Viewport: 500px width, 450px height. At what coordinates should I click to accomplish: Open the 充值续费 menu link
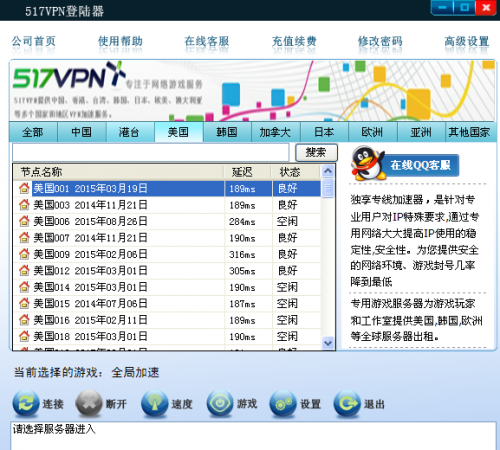(294, 41)
